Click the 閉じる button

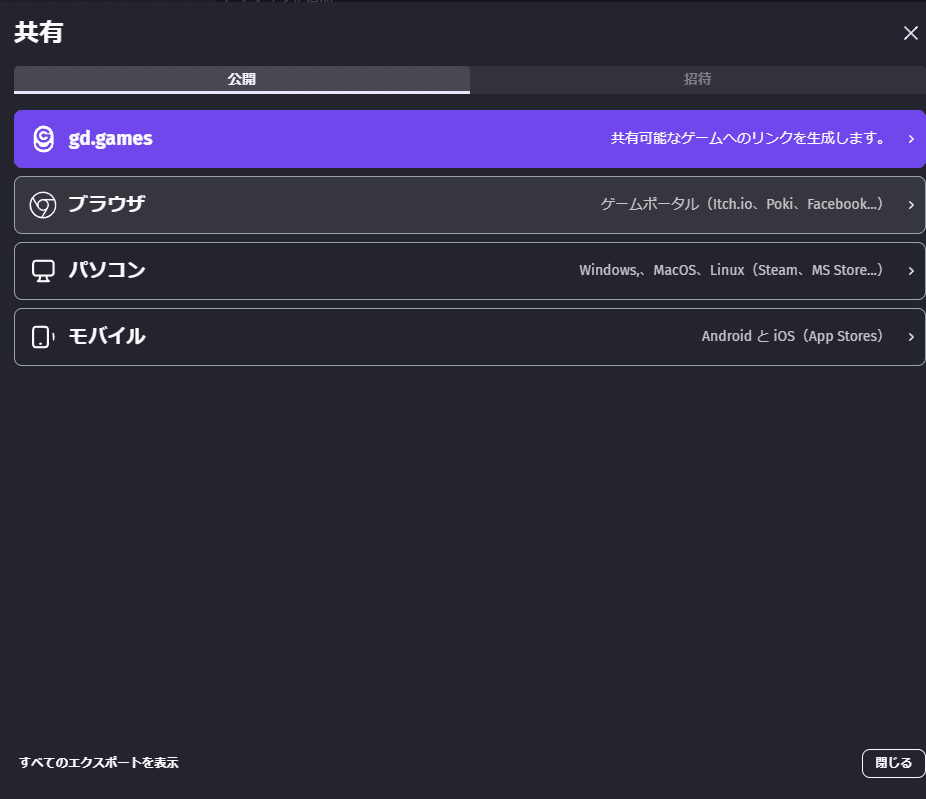coord(893,763)
